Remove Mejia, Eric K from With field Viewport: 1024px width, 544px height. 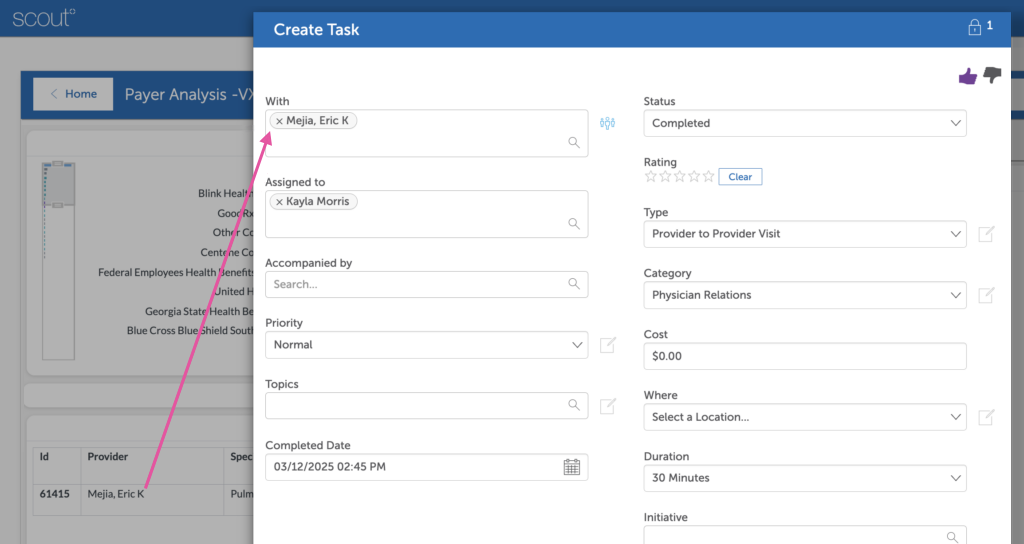[279, 121]
